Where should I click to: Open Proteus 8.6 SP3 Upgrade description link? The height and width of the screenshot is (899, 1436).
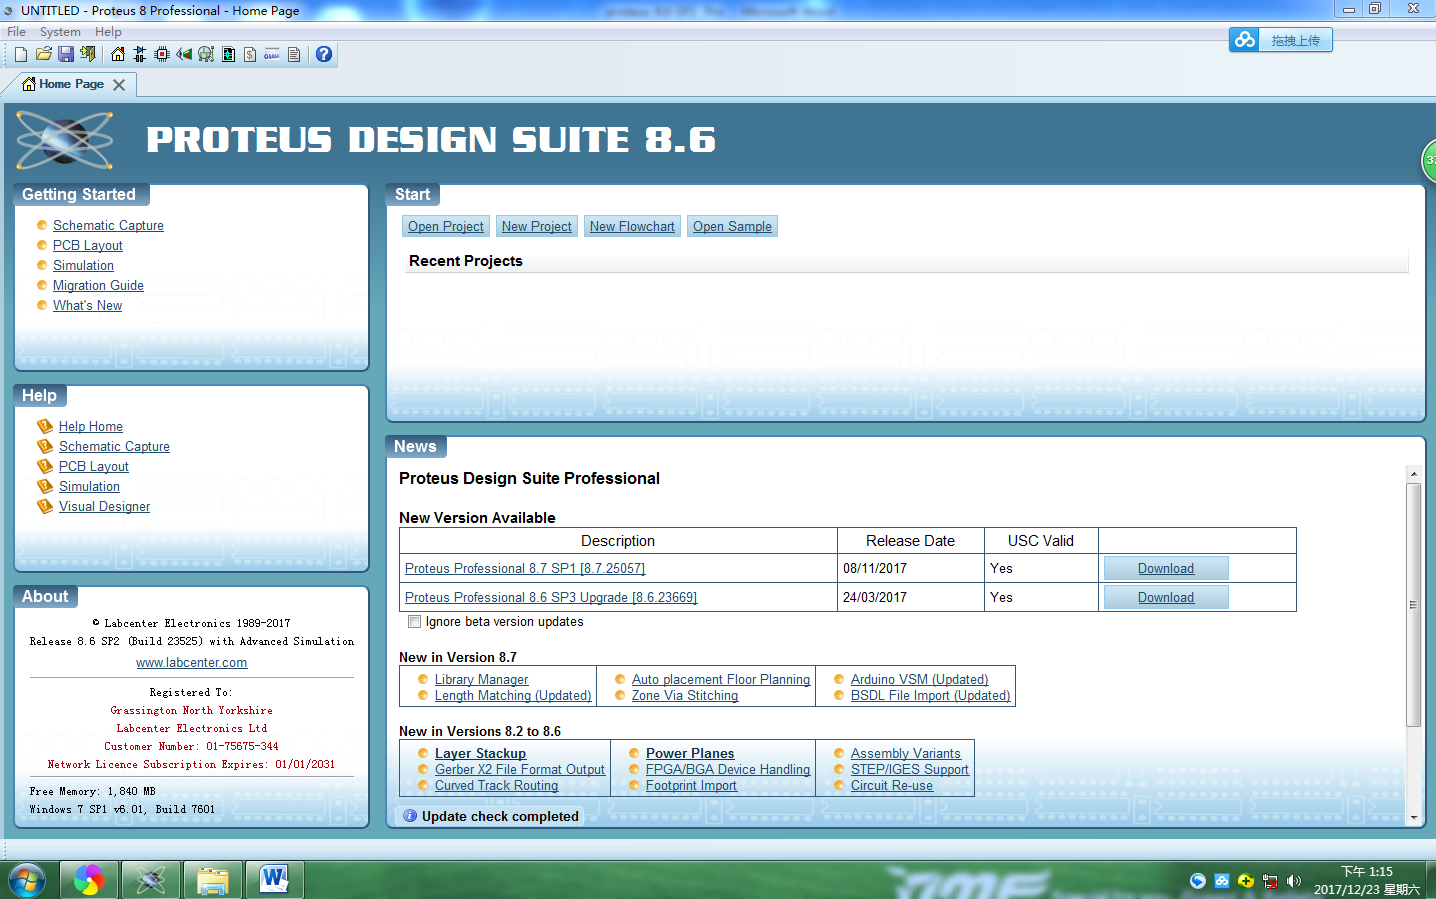551,597
